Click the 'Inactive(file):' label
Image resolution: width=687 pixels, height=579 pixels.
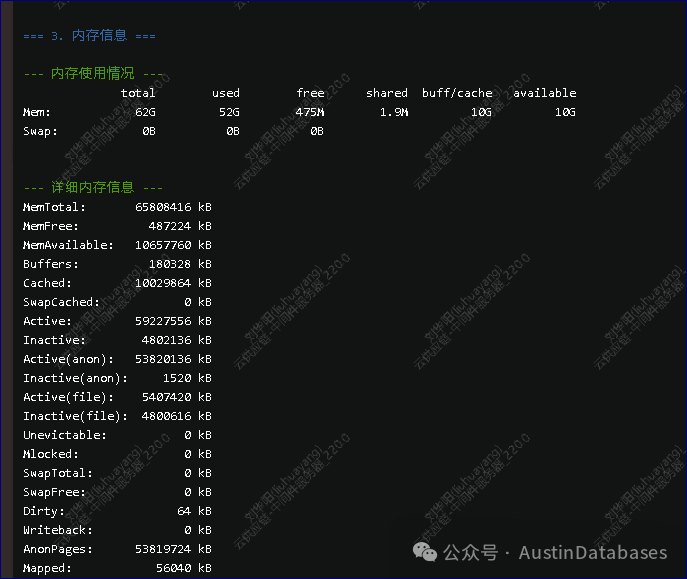75,416
